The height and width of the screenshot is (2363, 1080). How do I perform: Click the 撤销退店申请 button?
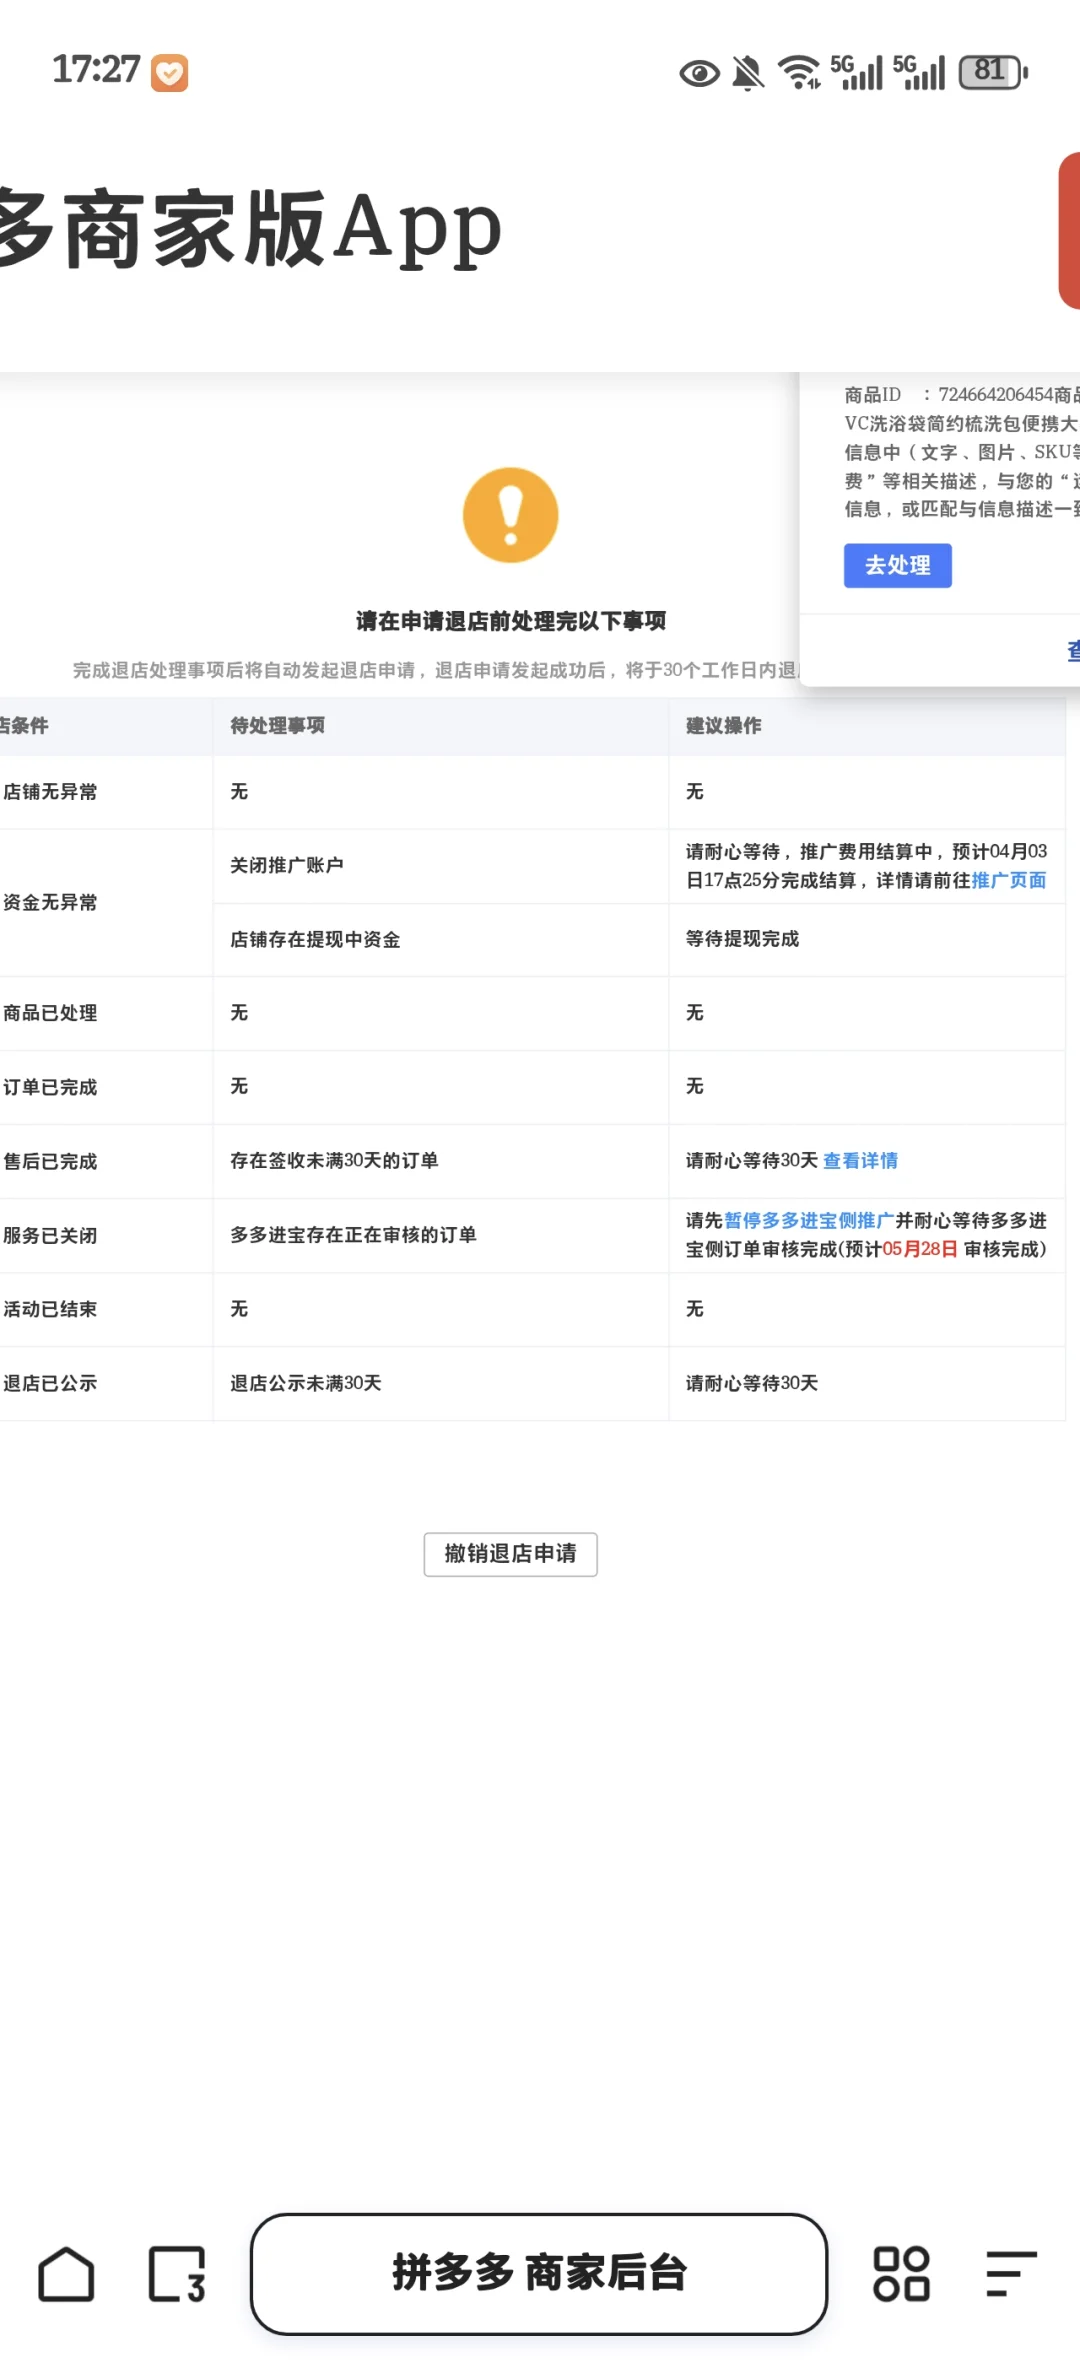510,1554
